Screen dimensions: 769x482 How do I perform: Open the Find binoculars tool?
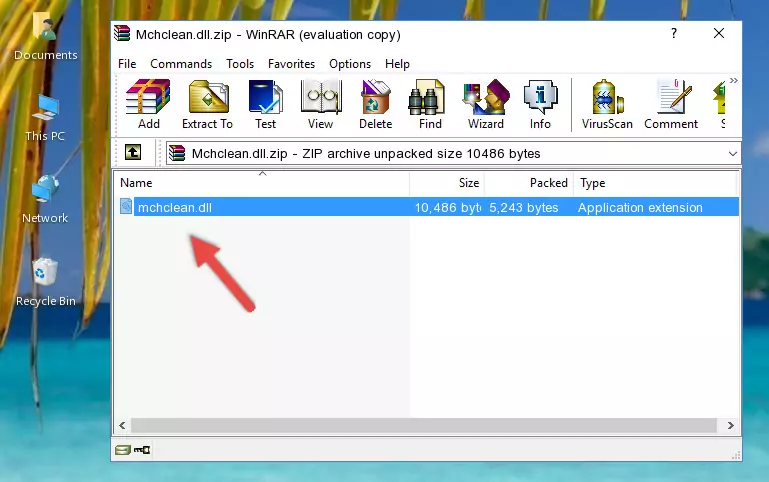pyautogui.click(x=430, y=104)
